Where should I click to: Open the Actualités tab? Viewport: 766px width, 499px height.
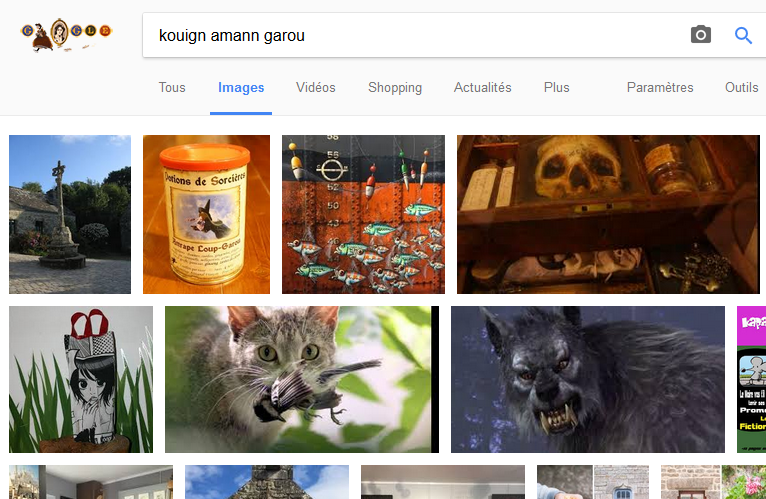tap(482, 87)
